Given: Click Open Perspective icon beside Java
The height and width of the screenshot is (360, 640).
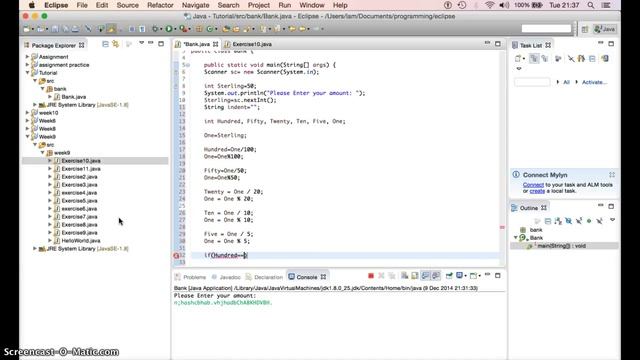Looking at the screenshot, I should click(585, 29).
